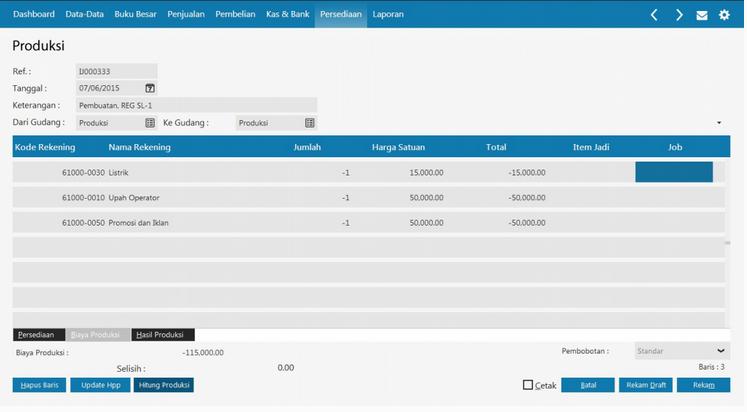Screen dimensions: 747x412
Task: Open the Laporan menu
Action: (x=388, y=15)
